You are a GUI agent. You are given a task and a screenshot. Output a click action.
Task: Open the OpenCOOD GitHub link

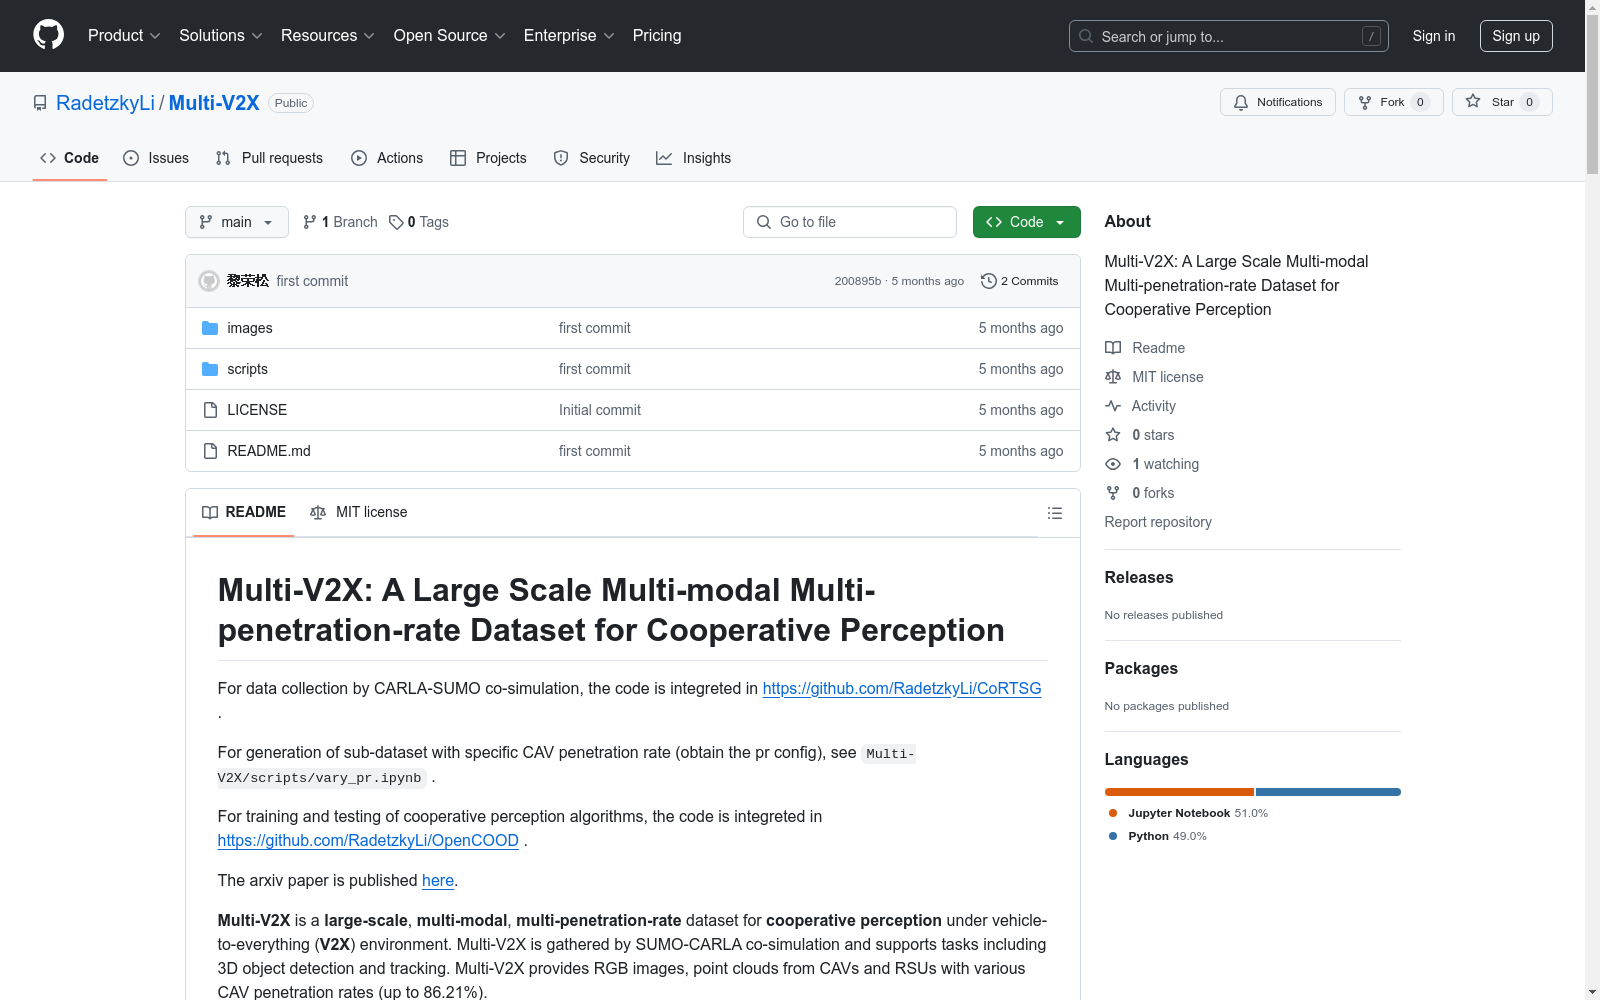pyautogui.click(x=368, y=840)
